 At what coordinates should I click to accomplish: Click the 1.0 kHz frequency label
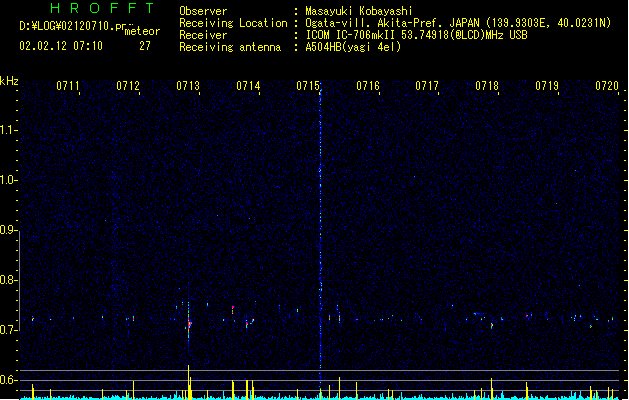[x=8, y=180]
